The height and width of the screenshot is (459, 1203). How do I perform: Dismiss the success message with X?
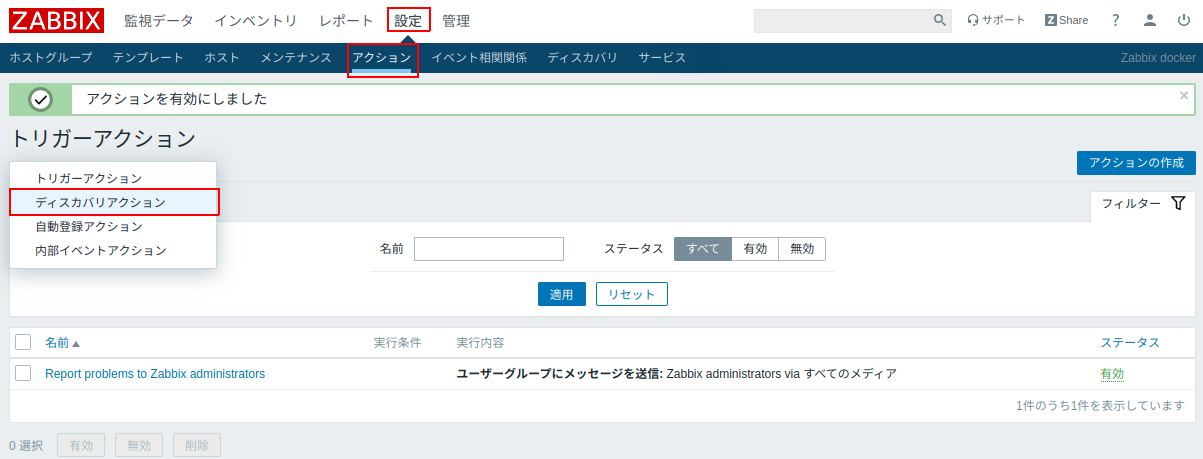point(1184,96)
